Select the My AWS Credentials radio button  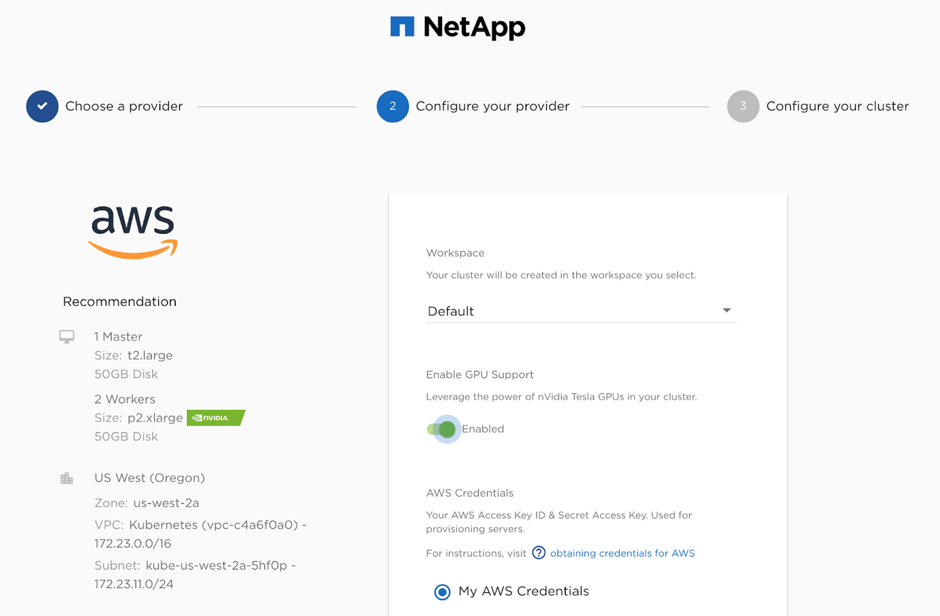442,592
